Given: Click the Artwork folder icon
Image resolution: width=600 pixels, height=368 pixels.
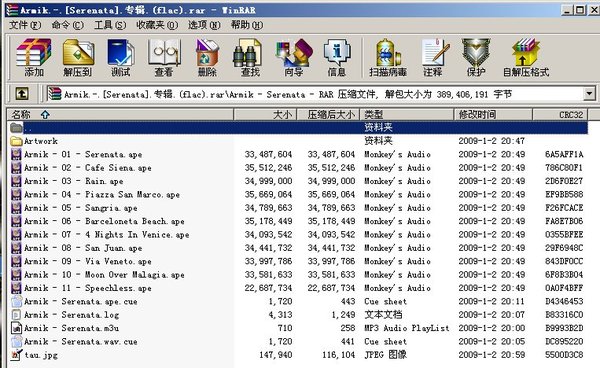Looking at the screenshot, I should (x=16, y=141).
